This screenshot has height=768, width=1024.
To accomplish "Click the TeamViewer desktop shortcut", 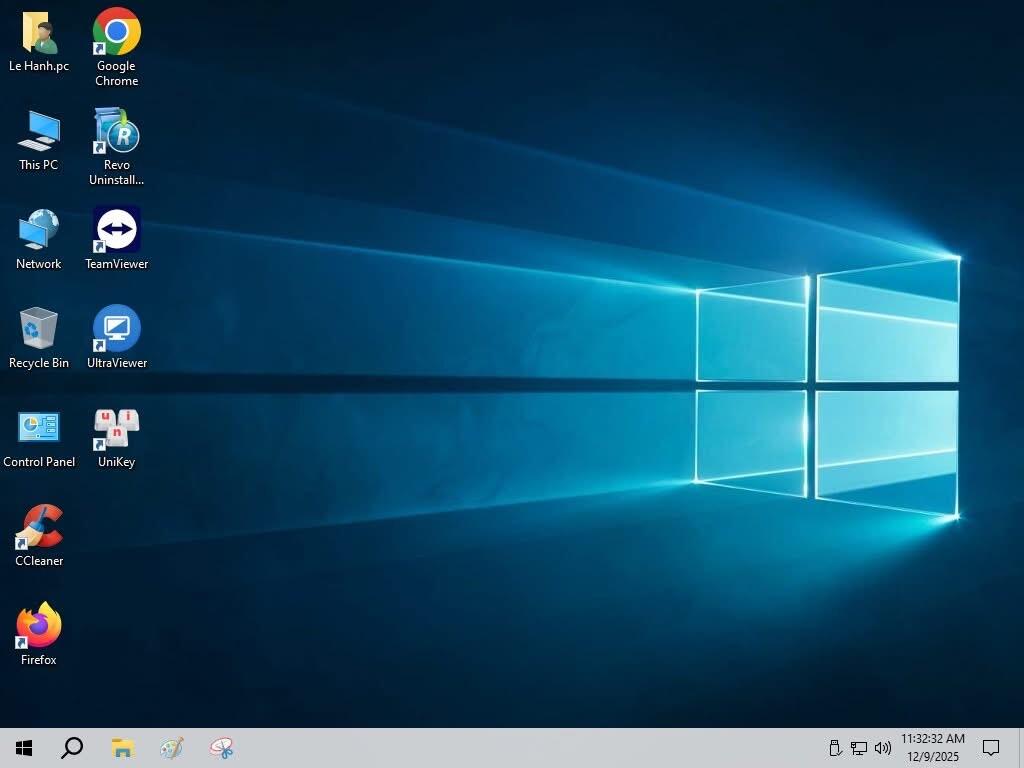I will click(117, 231).
